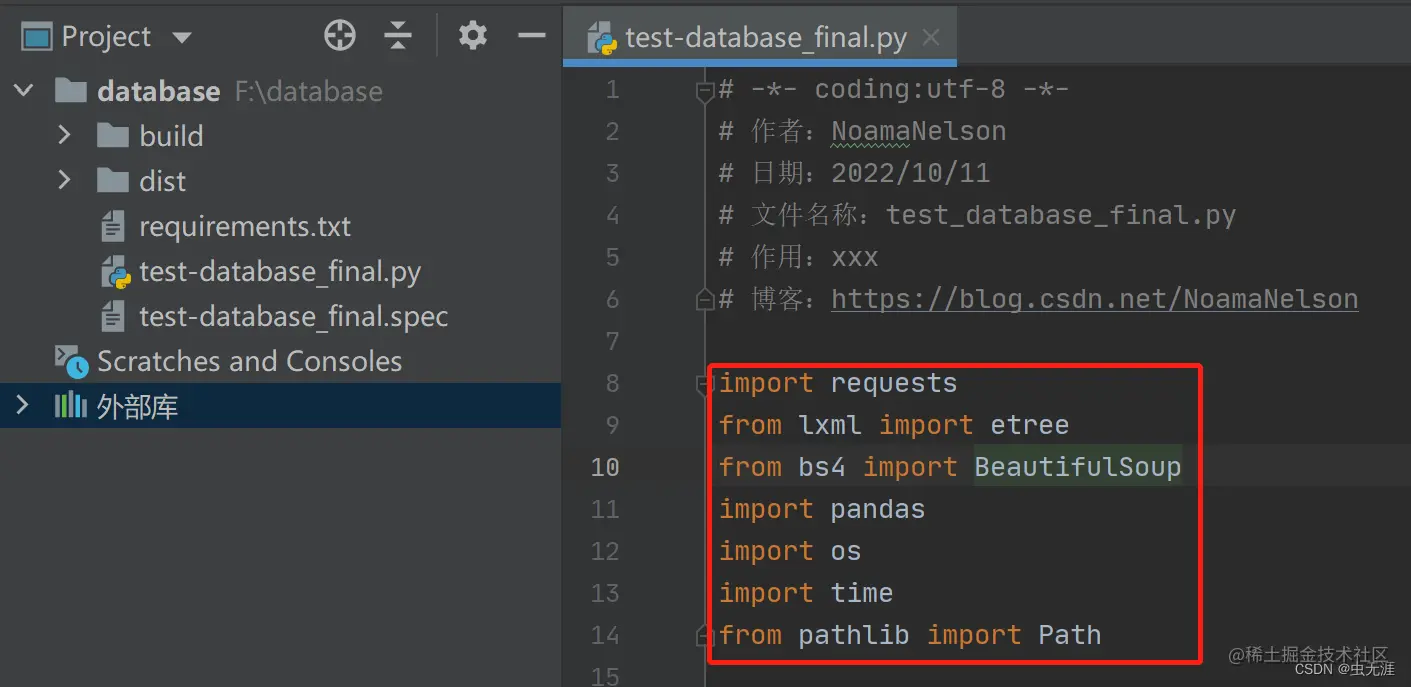
Task: Hide the Project panel with minus icon
Action: tap(531, 36)
